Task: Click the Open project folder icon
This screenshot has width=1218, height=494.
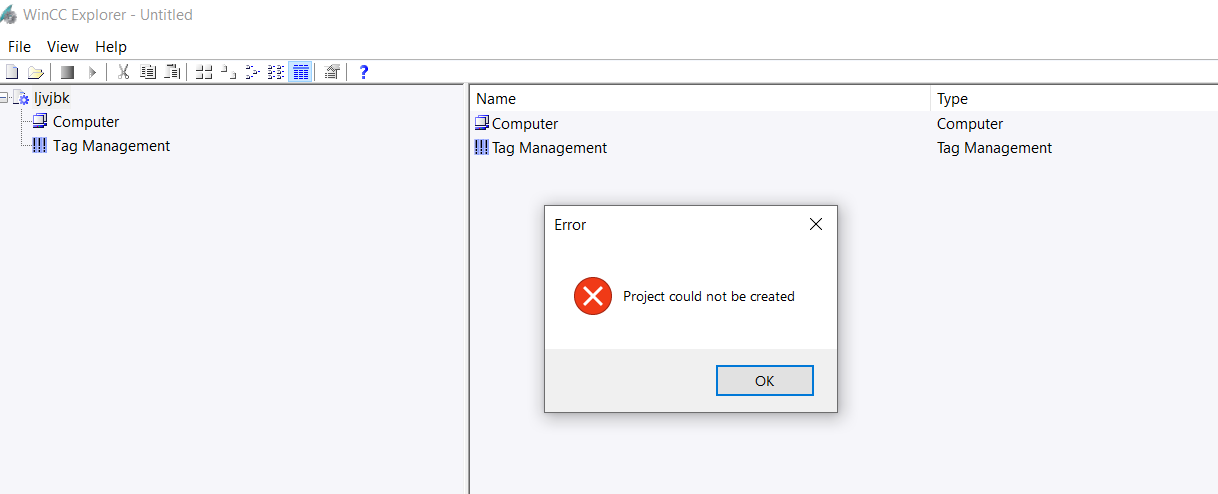Action: (35, 72)
